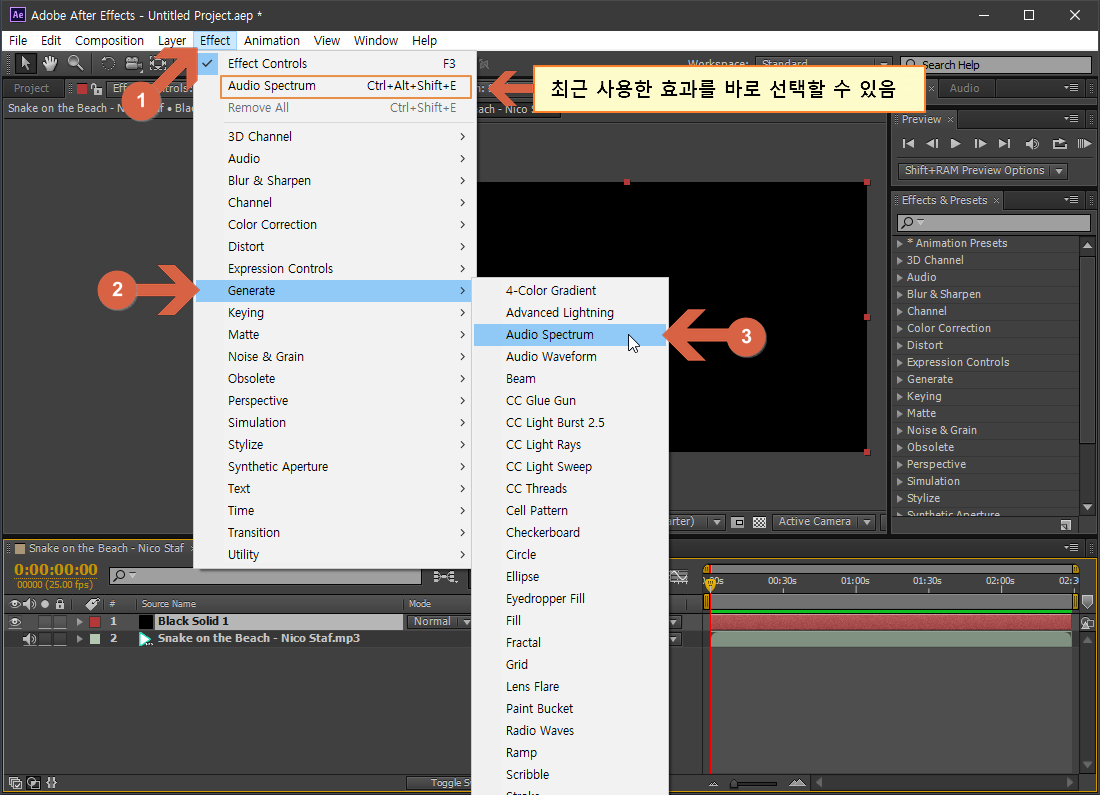Click the loop options icon in Preview
The width and height of the screenshot is (1100, 795).
click(x=1059, y=144)
